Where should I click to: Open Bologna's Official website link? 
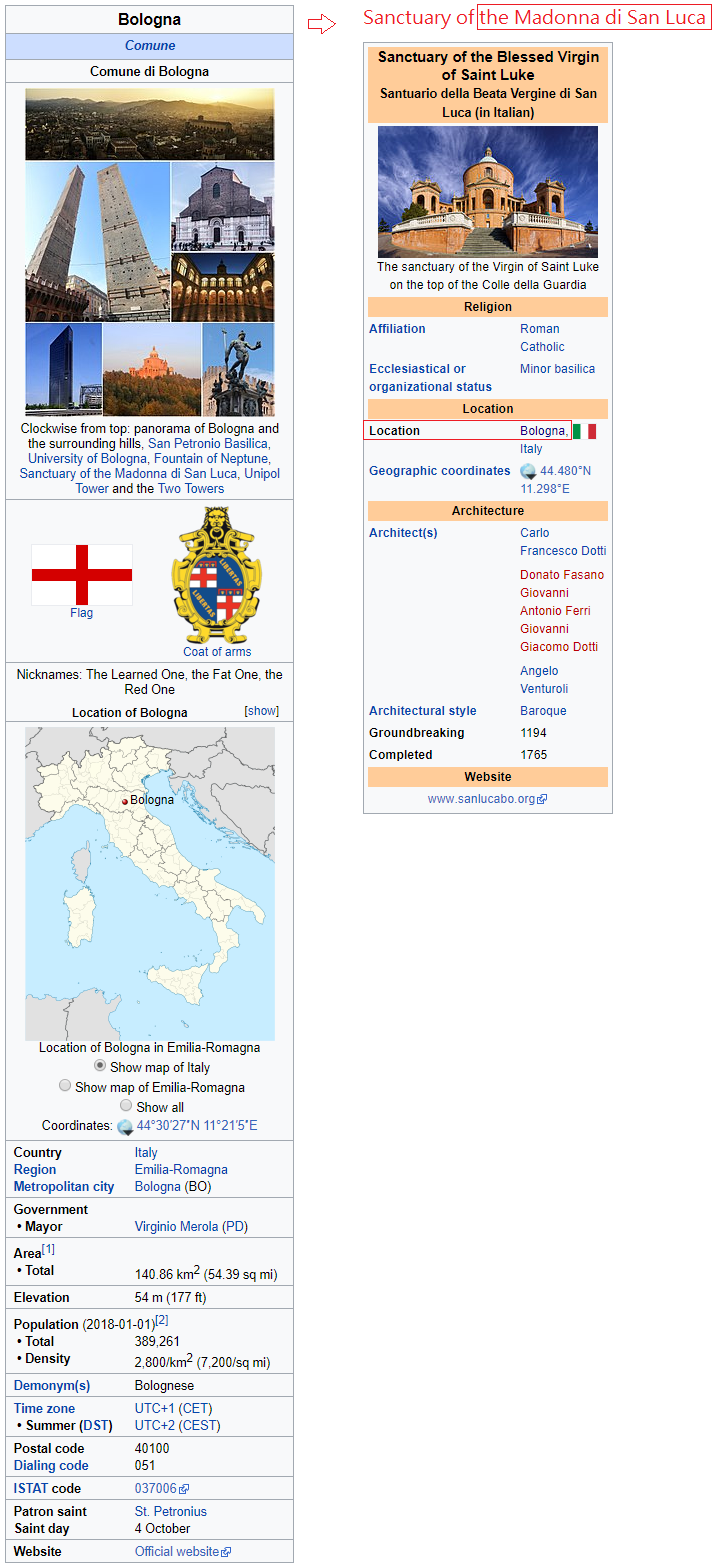click(177, 1552)
